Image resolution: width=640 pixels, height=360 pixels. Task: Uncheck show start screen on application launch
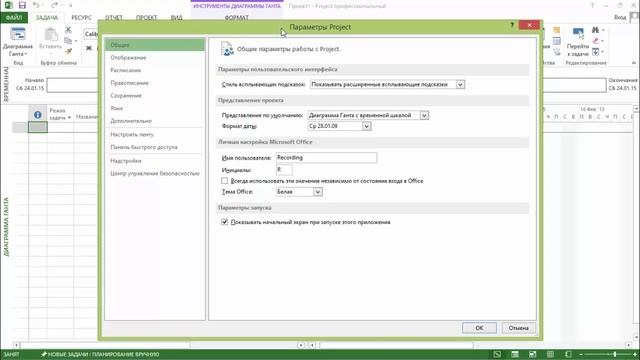tap(224, 222)
